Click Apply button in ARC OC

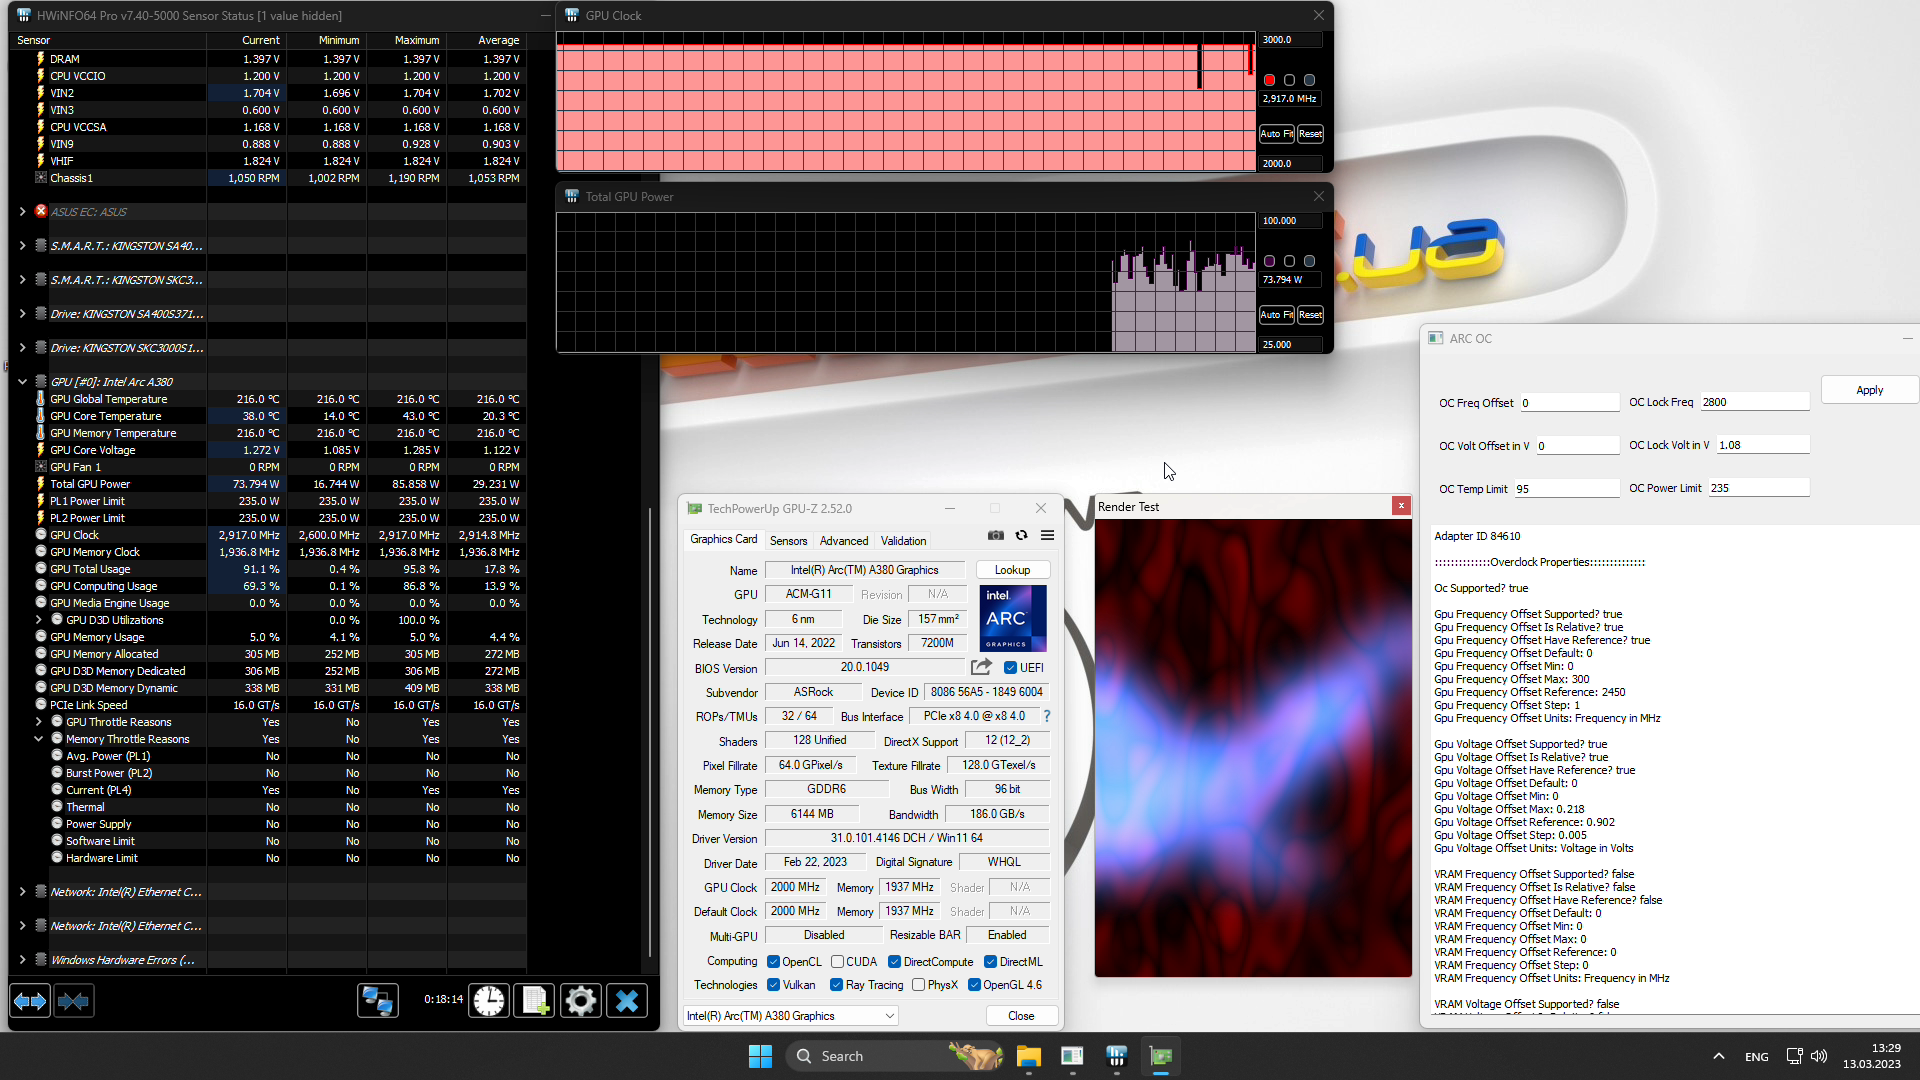tap(1868, 390)
